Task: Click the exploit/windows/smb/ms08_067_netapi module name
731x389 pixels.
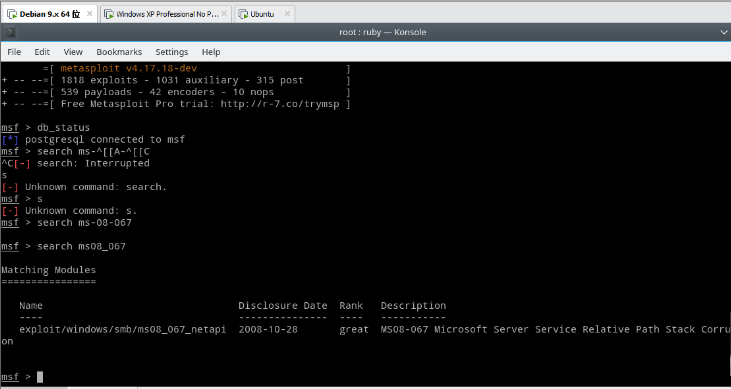Action: click(123, 329)
